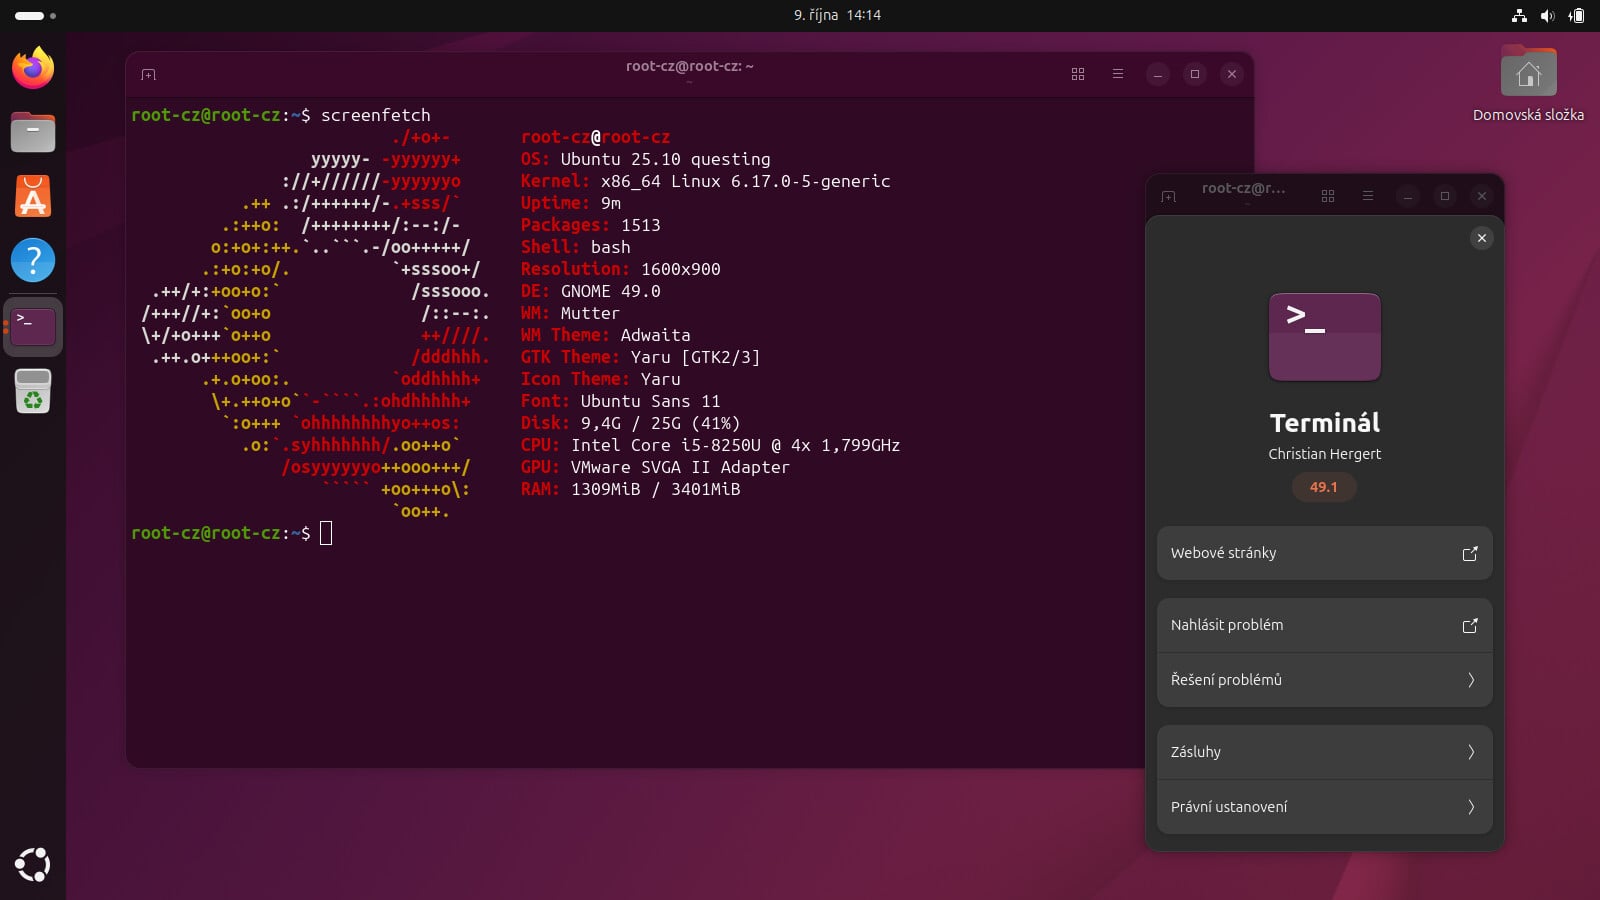Click Nahlásit problém row
This screenshot has width=1600, height=900.
(x=1324, y=625)
